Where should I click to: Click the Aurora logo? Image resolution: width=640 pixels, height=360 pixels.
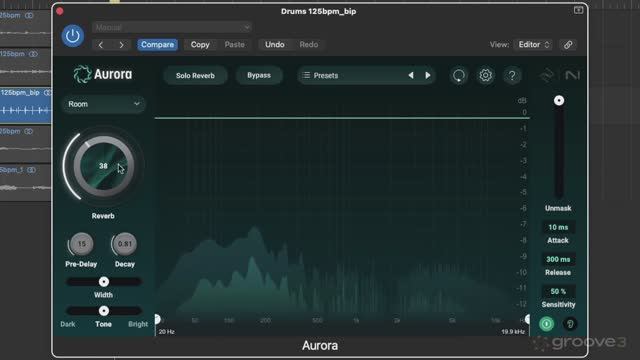pos(103,75)
